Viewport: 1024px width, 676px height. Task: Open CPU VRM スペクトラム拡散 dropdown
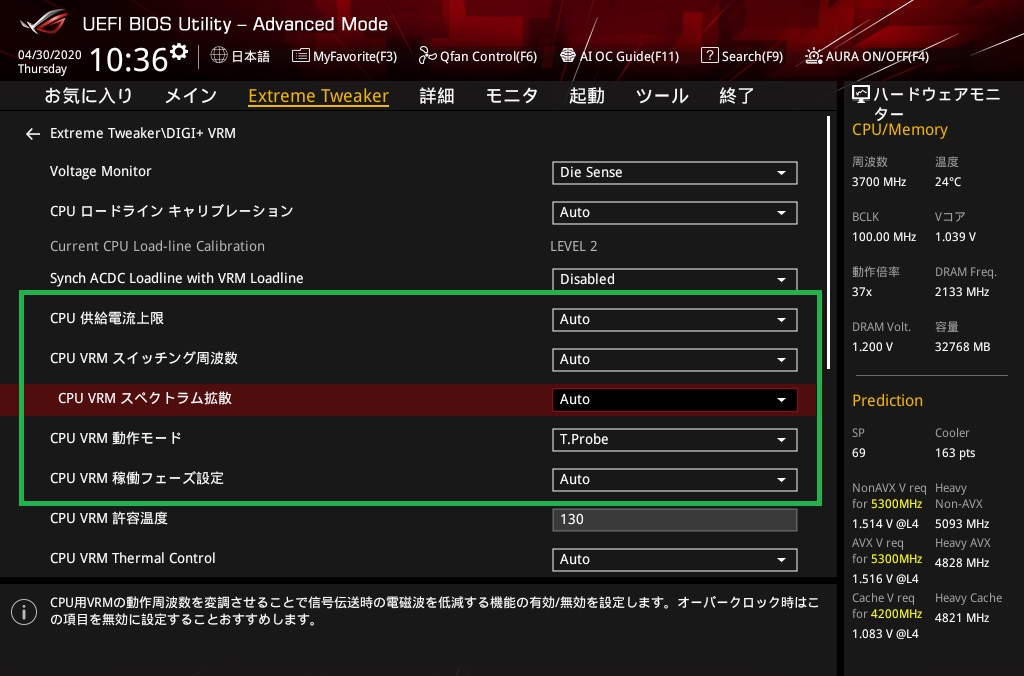[x=675, y=399]
